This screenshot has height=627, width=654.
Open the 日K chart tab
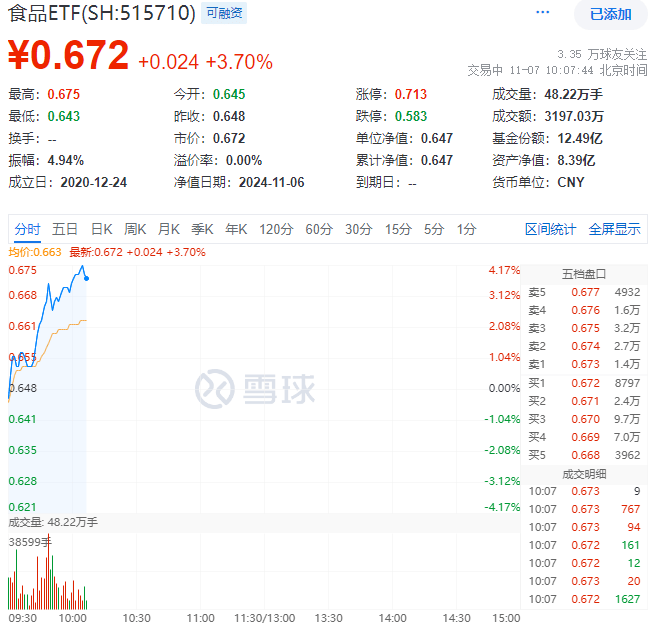[102, 229]
